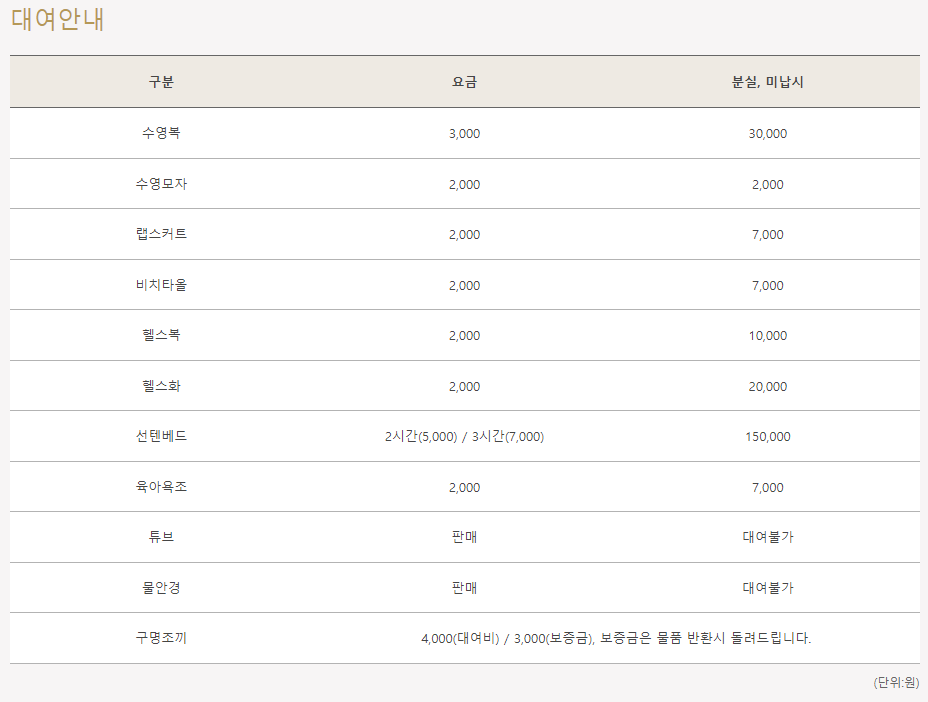
Task: Select the 구분 column header
Action: (x=161, y=82)
